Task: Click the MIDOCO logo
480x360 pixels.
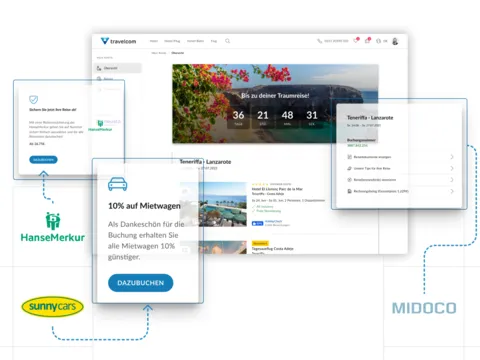Action: click(x=424, y=308)
